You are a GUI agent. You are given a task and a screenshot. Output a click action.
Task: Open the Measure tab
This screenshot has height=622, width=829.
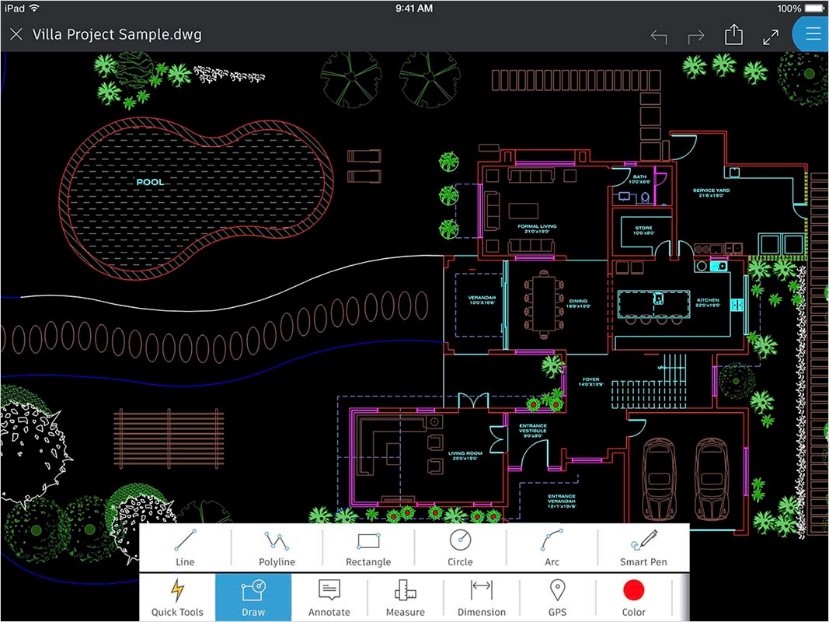point(405,597)
